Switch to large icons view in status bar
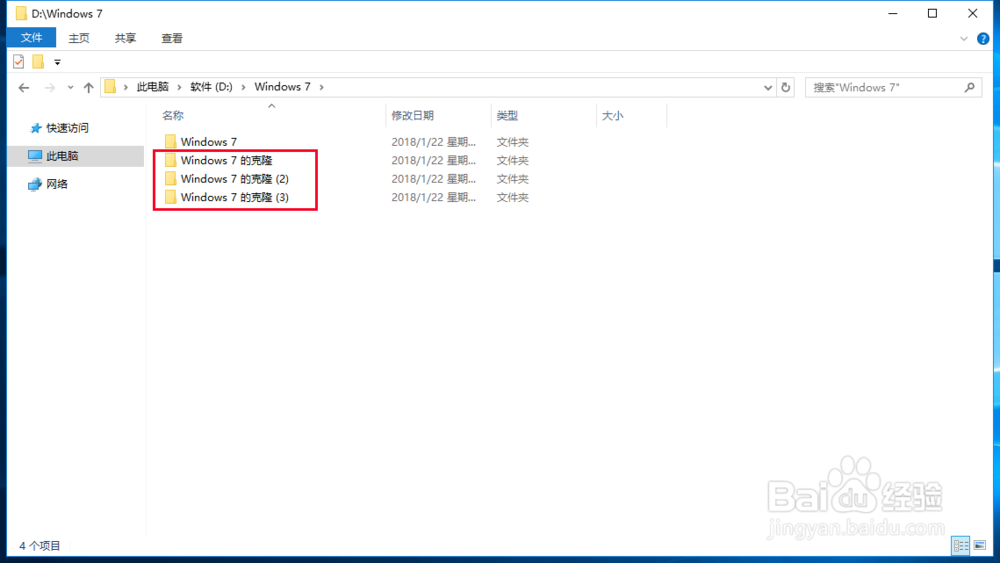Screen dimensions: 1000x563 coord(980,545)
